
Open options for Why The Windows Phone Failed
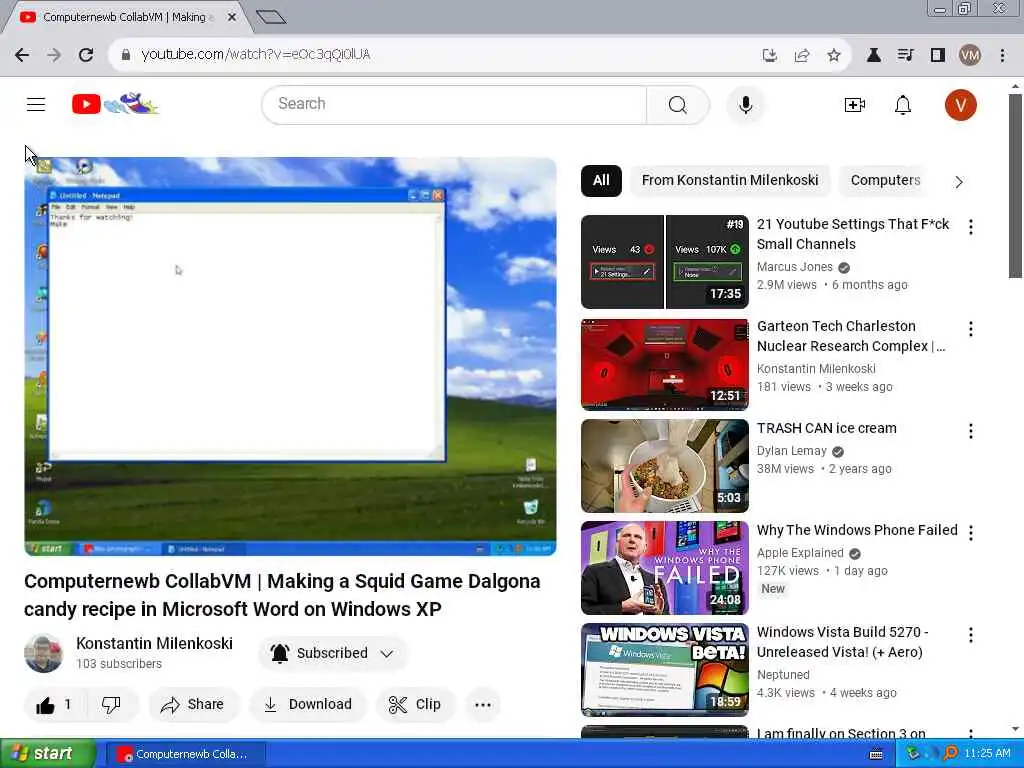click(x=970, y=532)
